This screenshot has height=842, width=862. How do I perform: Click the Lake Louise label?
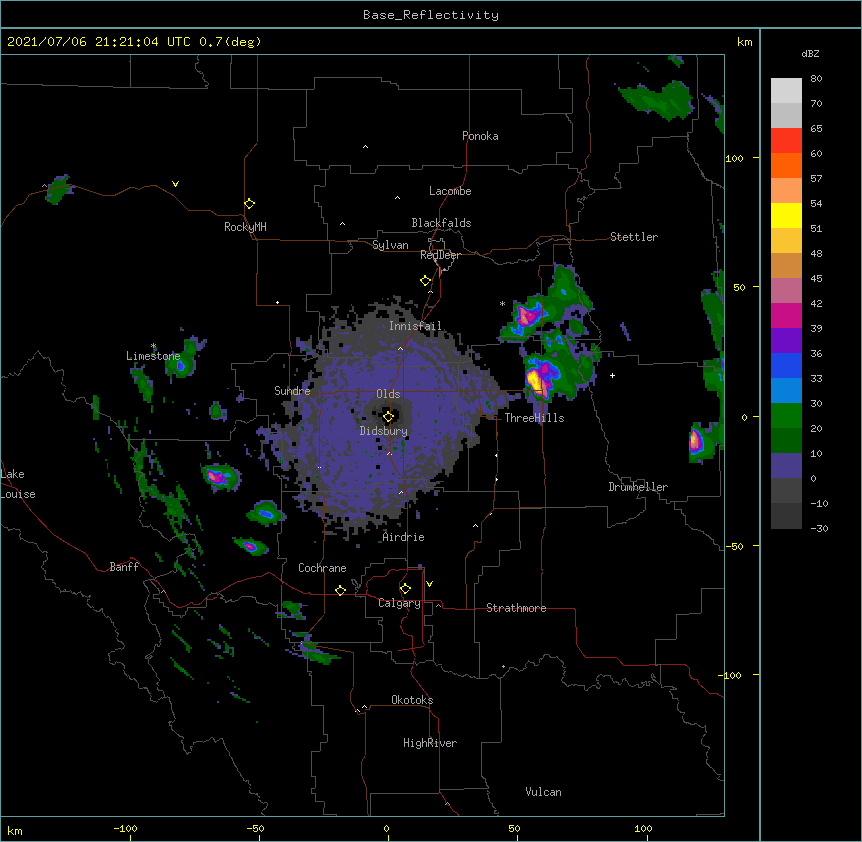[x=18, y=484]
